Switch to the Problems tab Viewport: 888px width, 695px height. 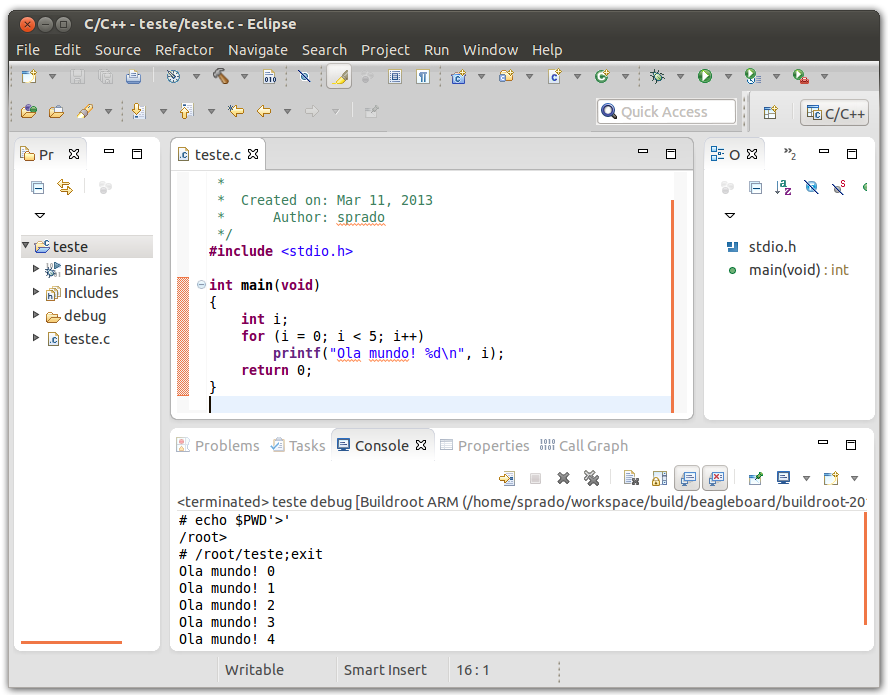click(218, 446)
